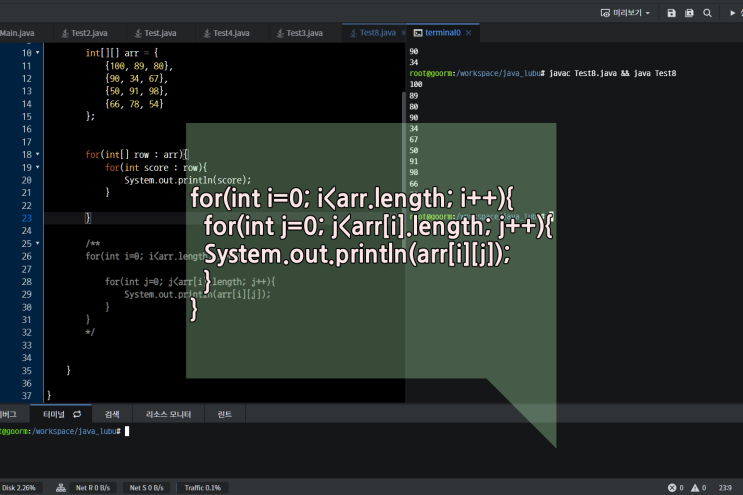
Task: Switch to Test8.java tab
Action: pyautogui.click(x=377, y=33)
